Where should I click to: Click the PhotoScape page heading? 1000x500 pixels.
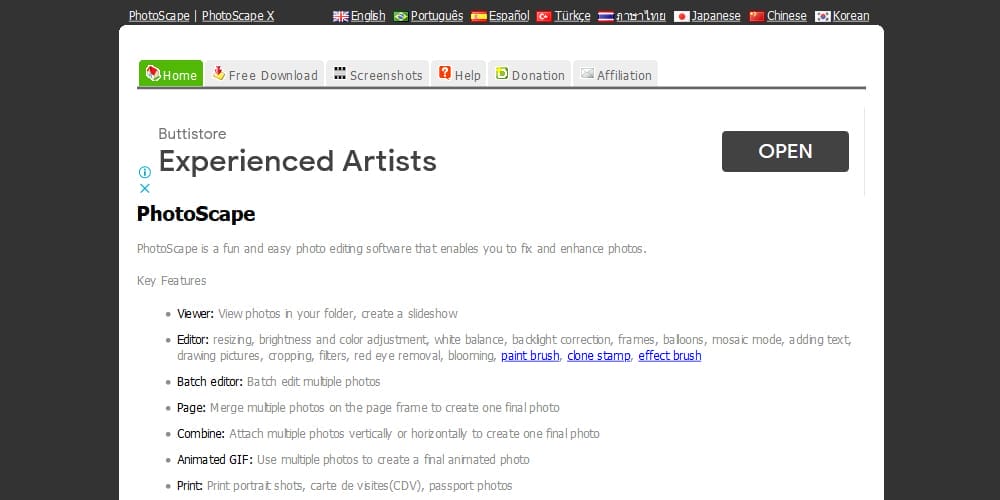pos(196,214)
